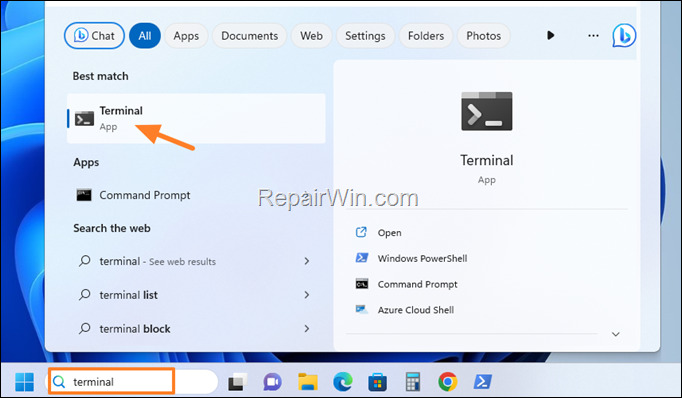Viewport: 682px width, 398px height.
Task: Launch Google Chrome from the taskbar
Action: click(x=448, y=382)
